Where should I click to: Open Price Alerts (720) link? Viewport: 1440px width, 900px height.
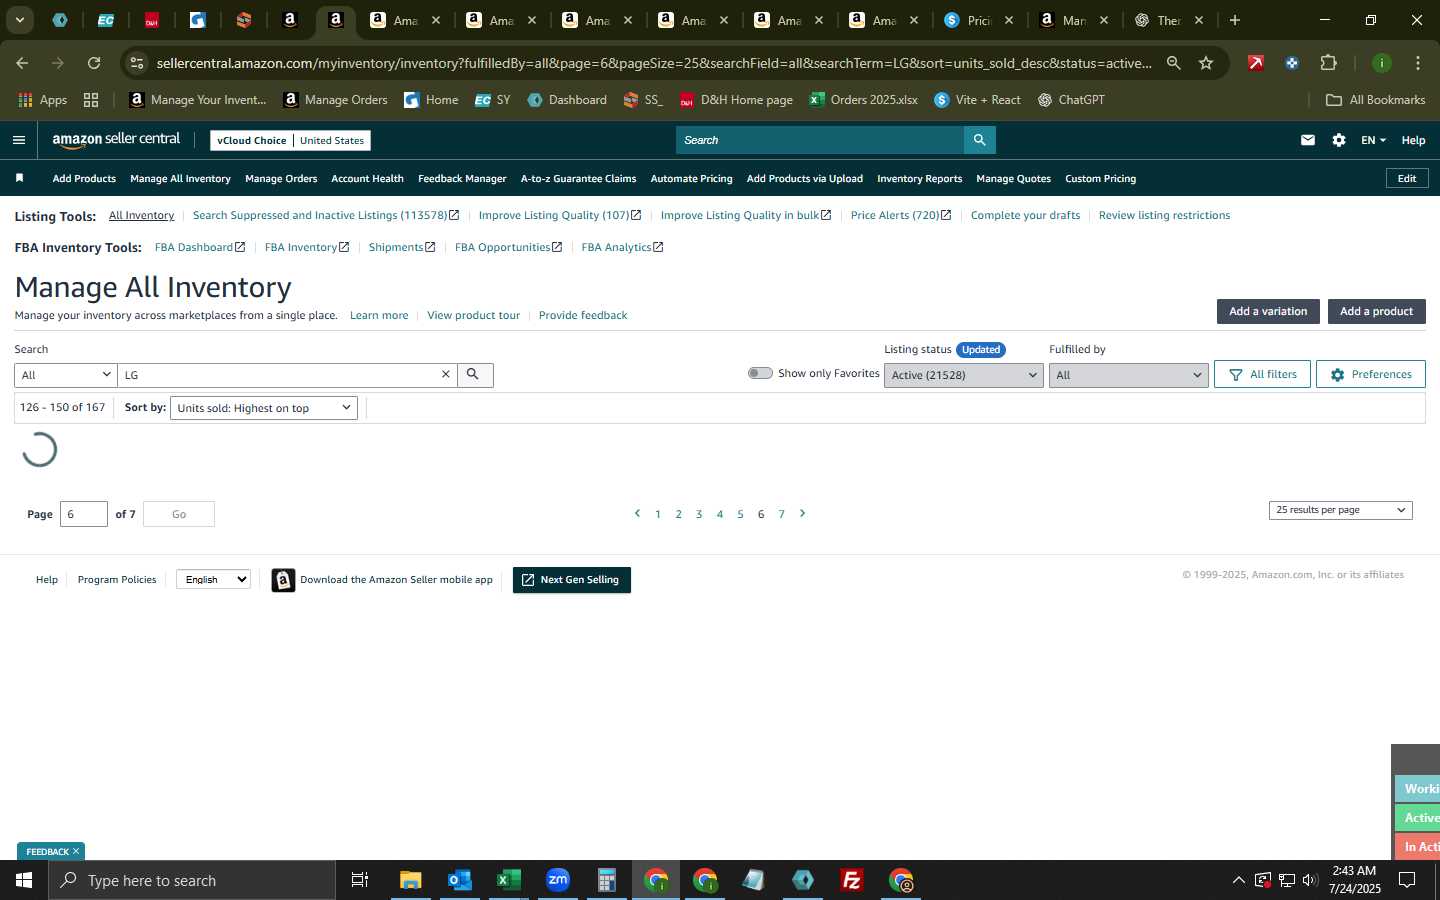900,215
